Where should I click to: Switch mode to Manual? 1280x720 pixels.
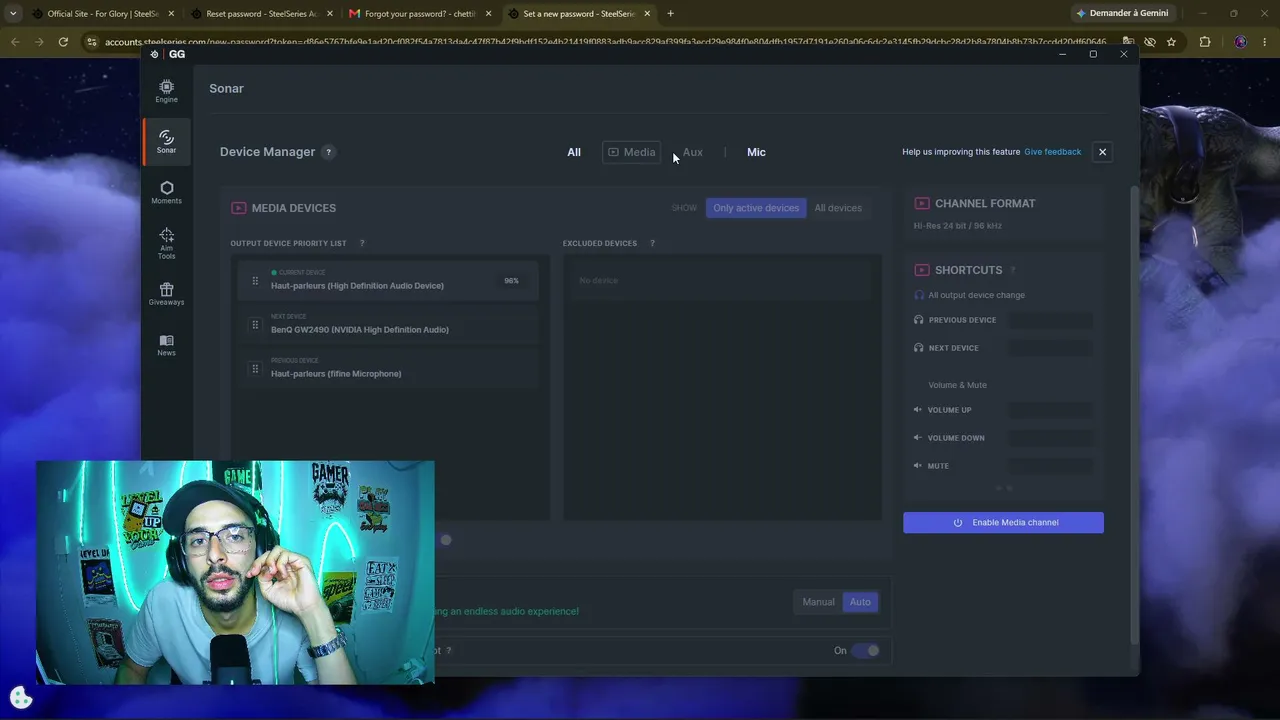click(x=818, y=602)
